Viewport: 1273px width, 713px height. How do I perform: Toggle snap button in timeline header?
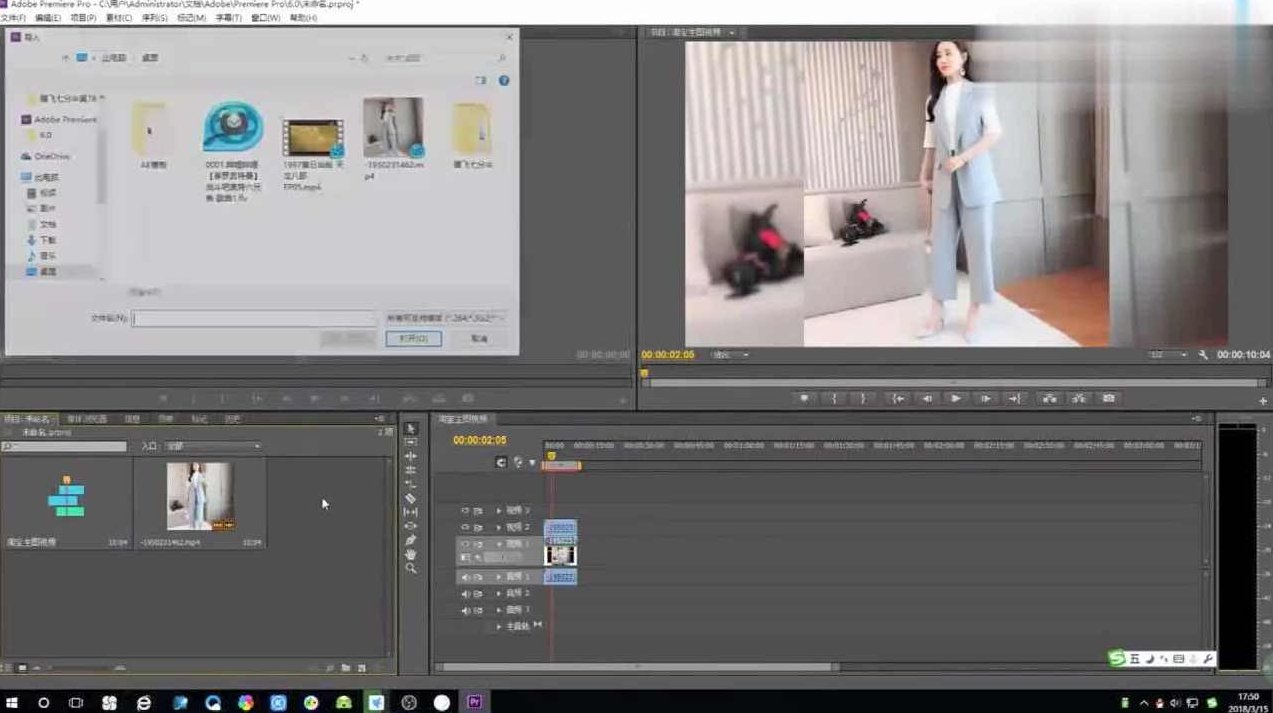pos(502,462)
